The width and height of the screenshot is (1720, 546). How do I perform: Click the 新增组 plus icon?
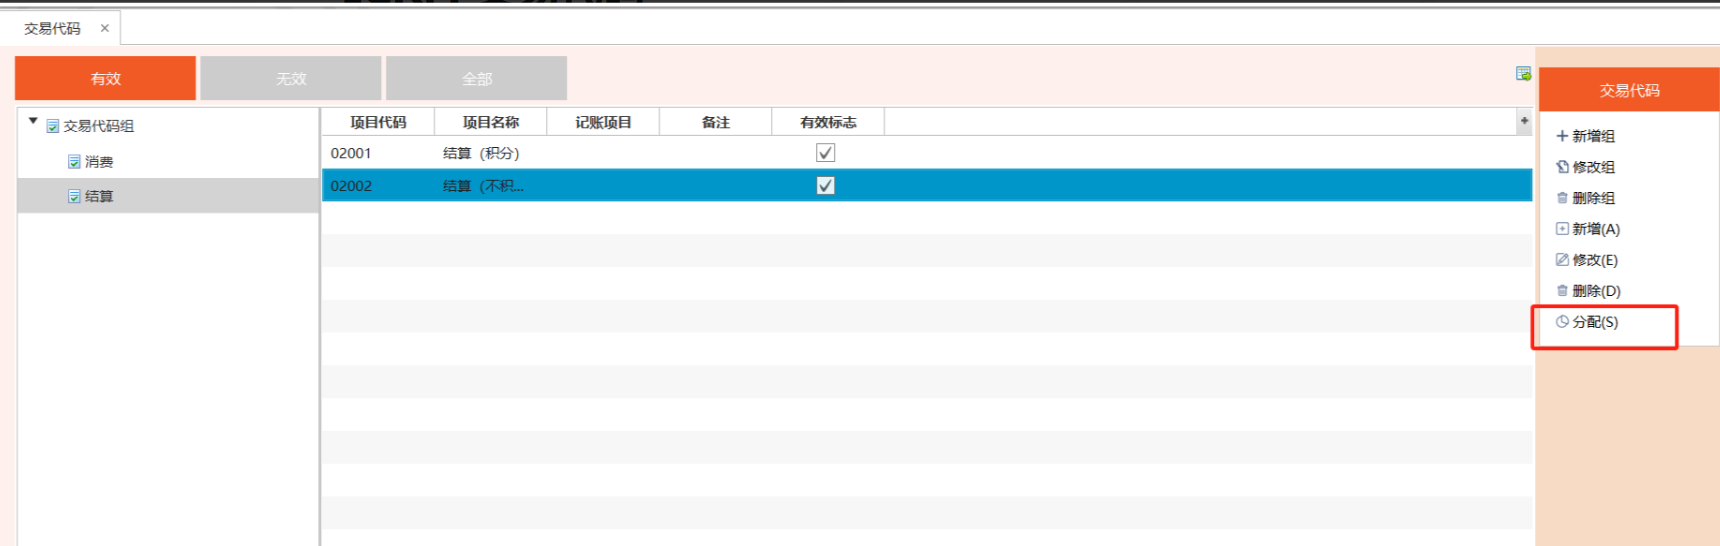pyautogui.click(x=1562, y=136)
